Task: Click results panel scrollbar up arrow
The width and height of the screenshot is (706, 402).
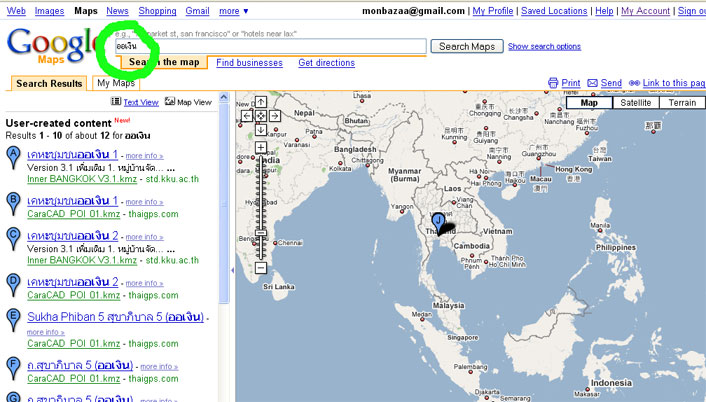Action: point(224,97)
